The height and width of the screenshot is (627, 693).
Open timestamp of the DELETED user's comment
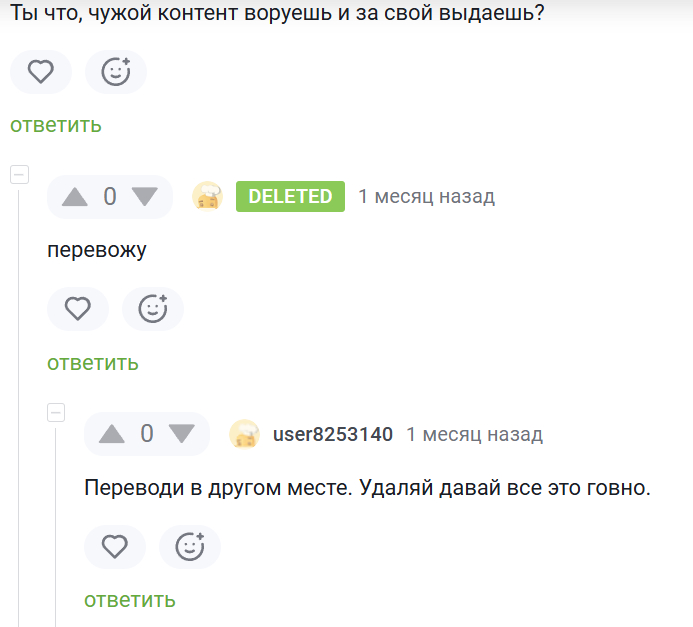[427, 197]
